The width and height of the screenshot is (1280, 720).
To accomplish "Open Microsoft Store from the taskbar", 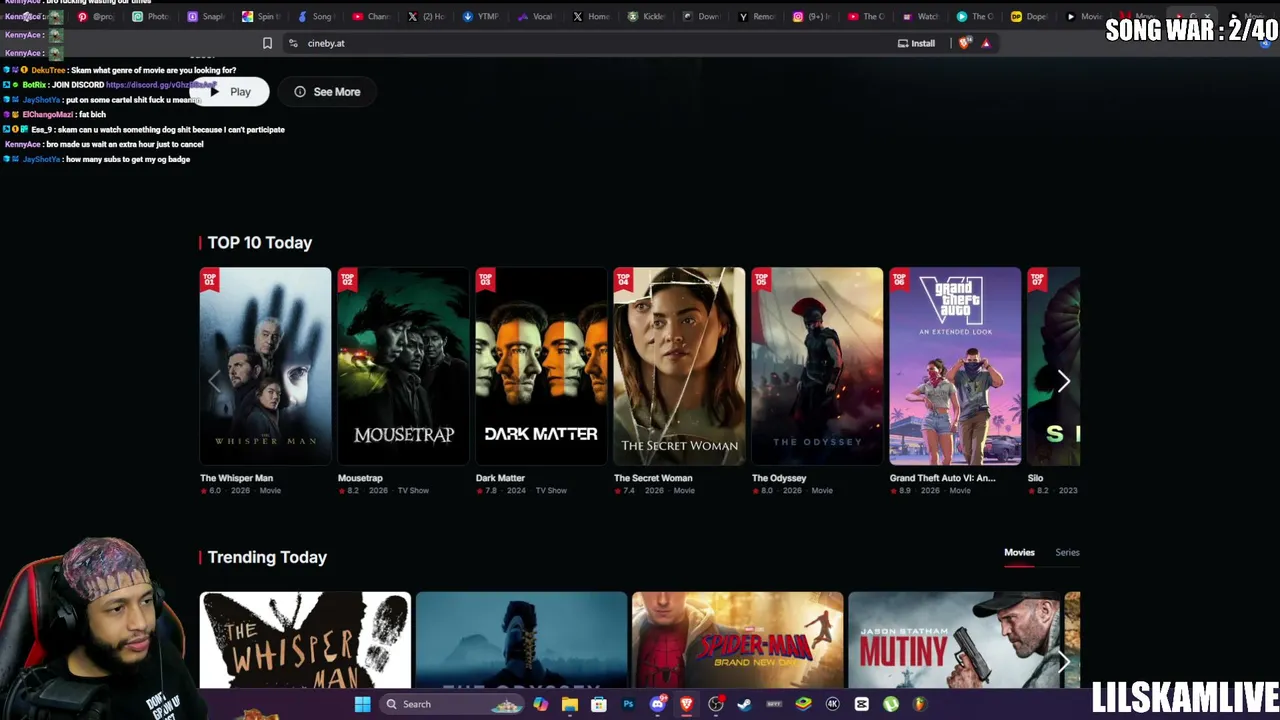I will point(598,704).
